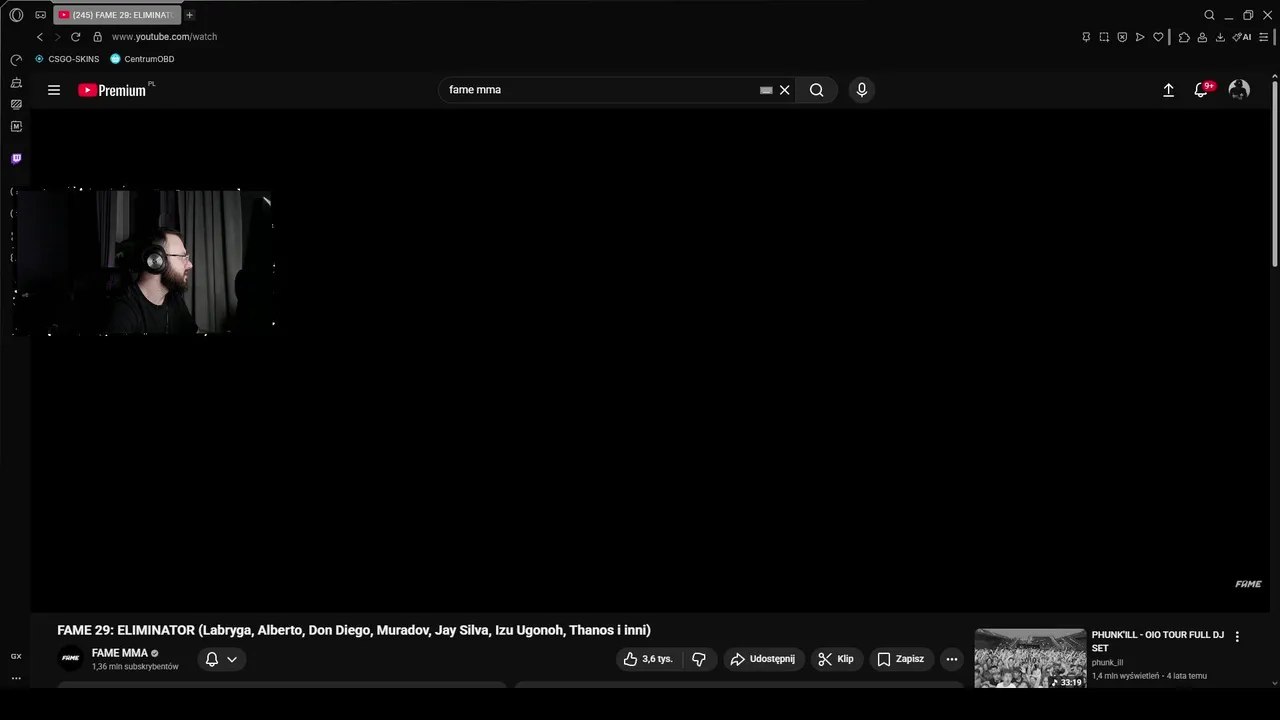Open GX Control speedometer panel
Image resolution: width=1280 pixels, height=720 pixels.
[x=16, y=60]
